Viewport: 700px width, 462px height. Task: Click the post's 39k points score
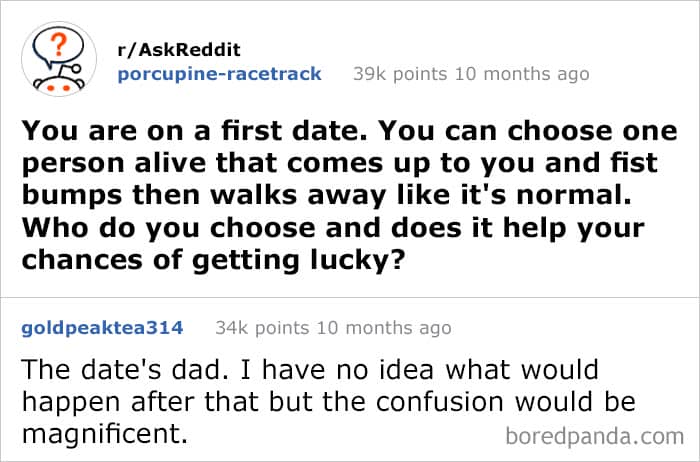coord(395,74)
